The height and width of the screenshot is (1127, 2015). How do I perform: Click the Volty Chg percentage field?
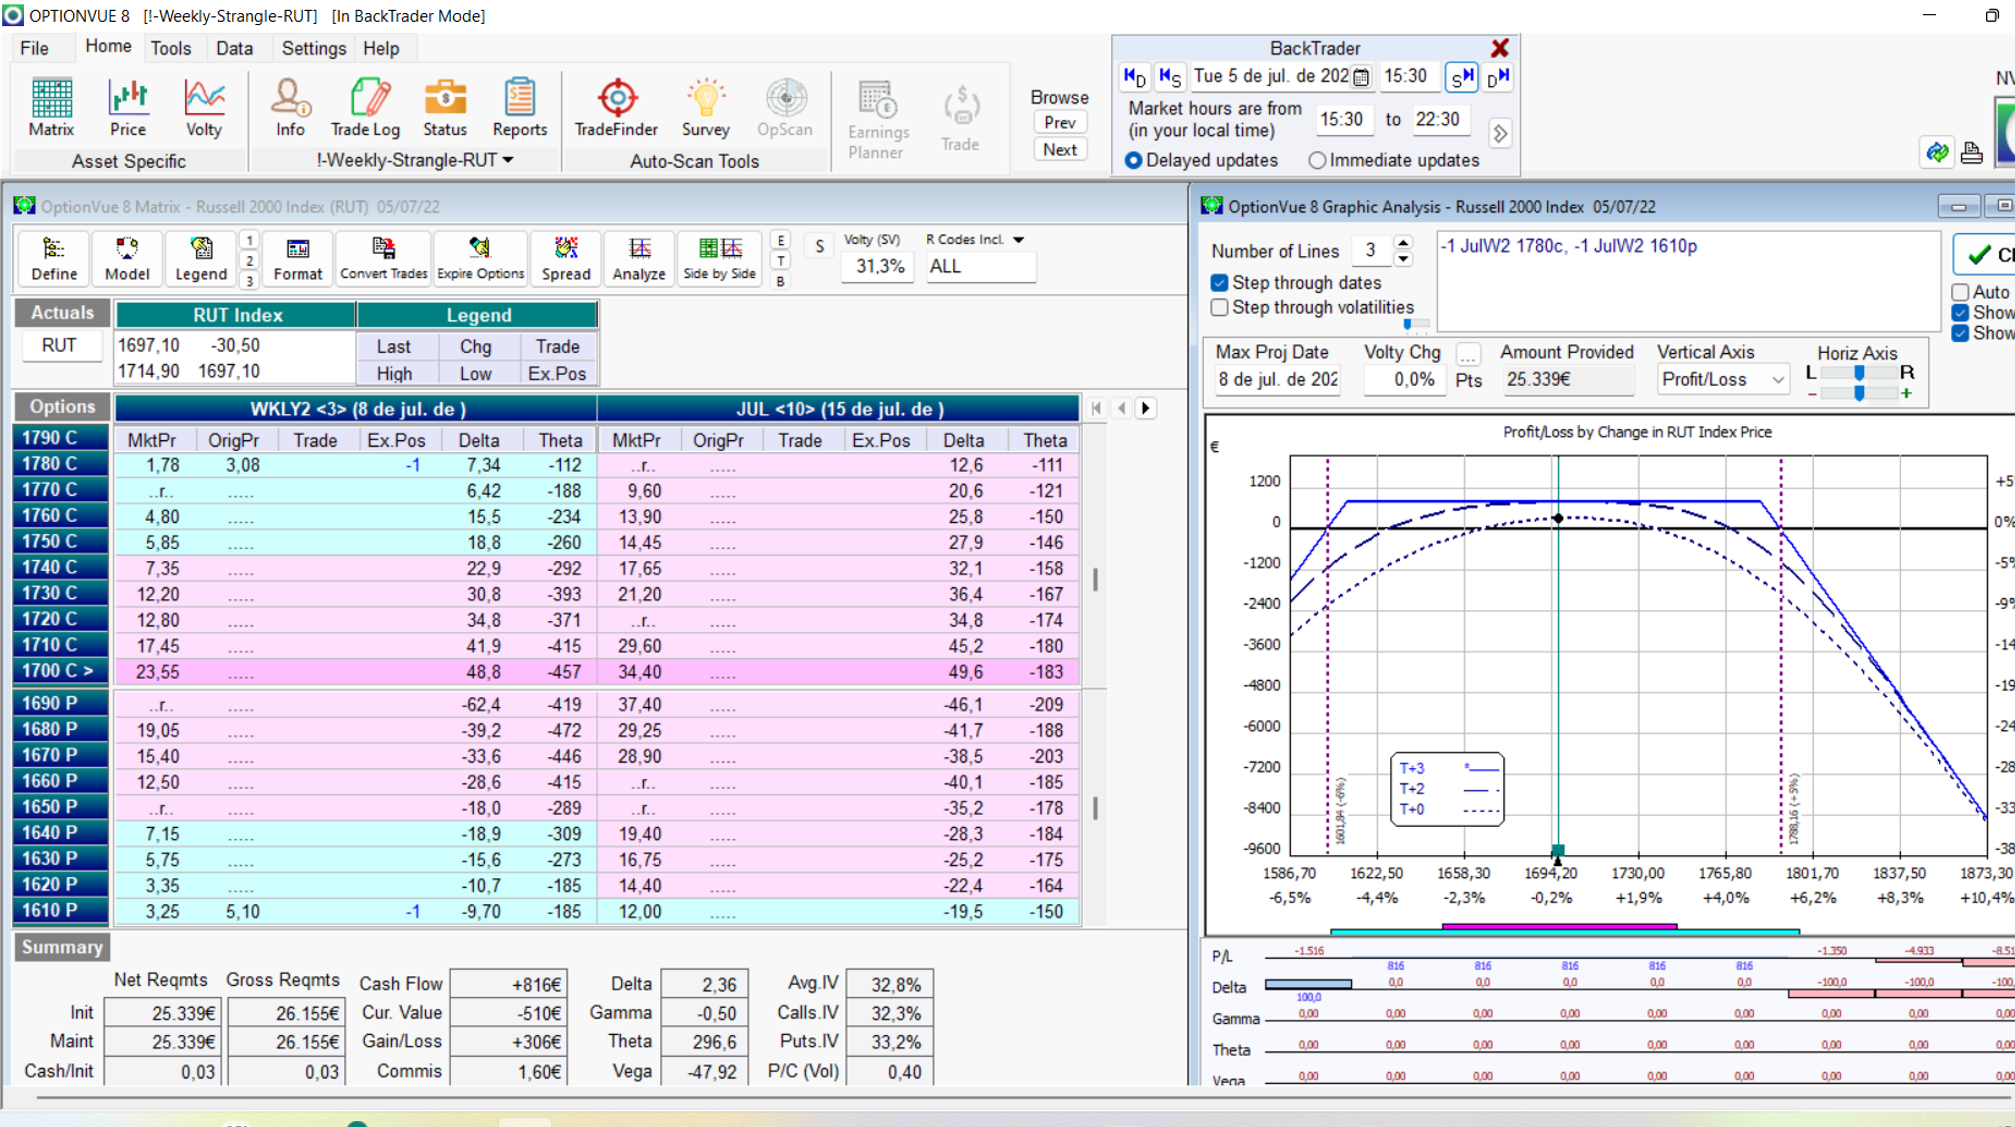coord(1405,380)
